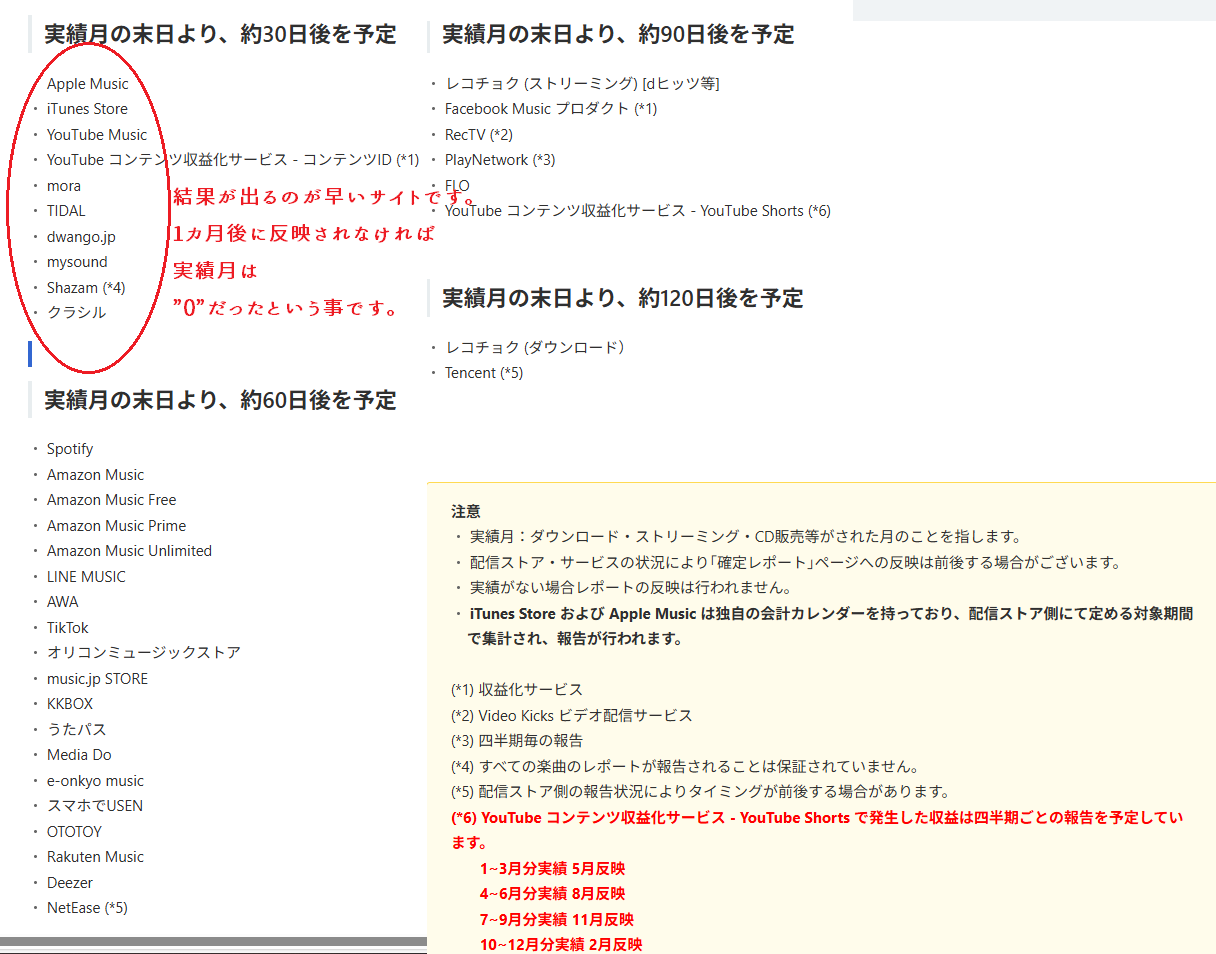Click the RecTV (*2) list item
The image size is (1216, 954).
[x=479, y=135]
